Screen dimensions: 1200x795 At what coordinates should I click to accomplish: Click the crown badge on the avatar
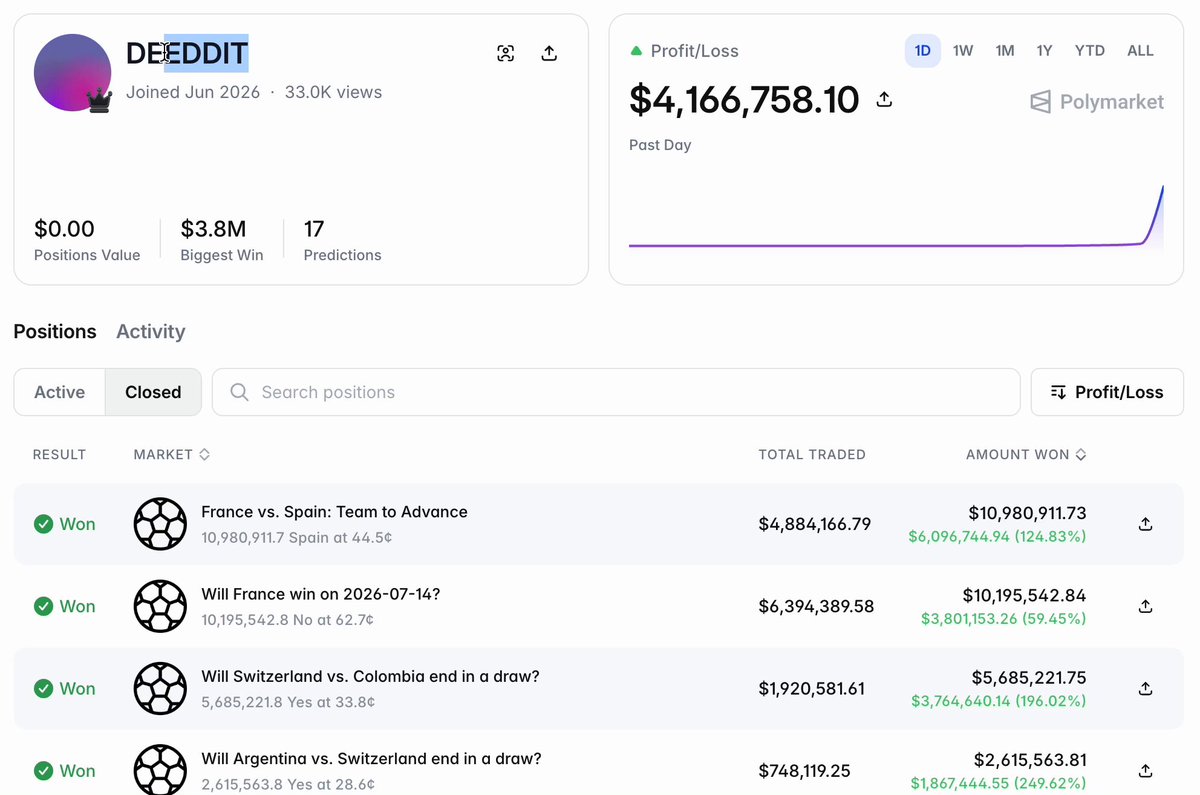tap(99, 100)
